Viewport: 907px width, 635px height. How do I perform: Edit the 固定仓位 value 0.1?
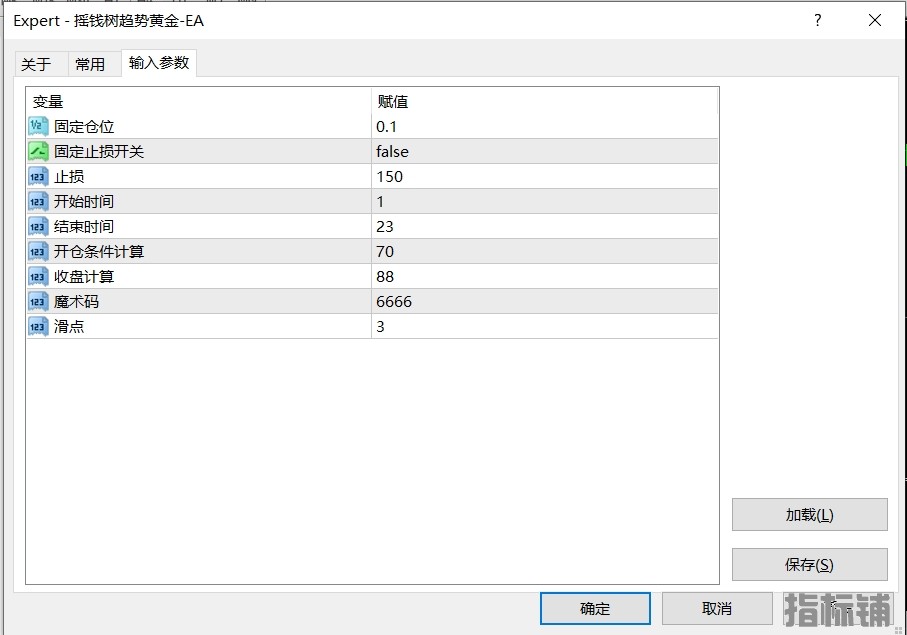[545, 126]
